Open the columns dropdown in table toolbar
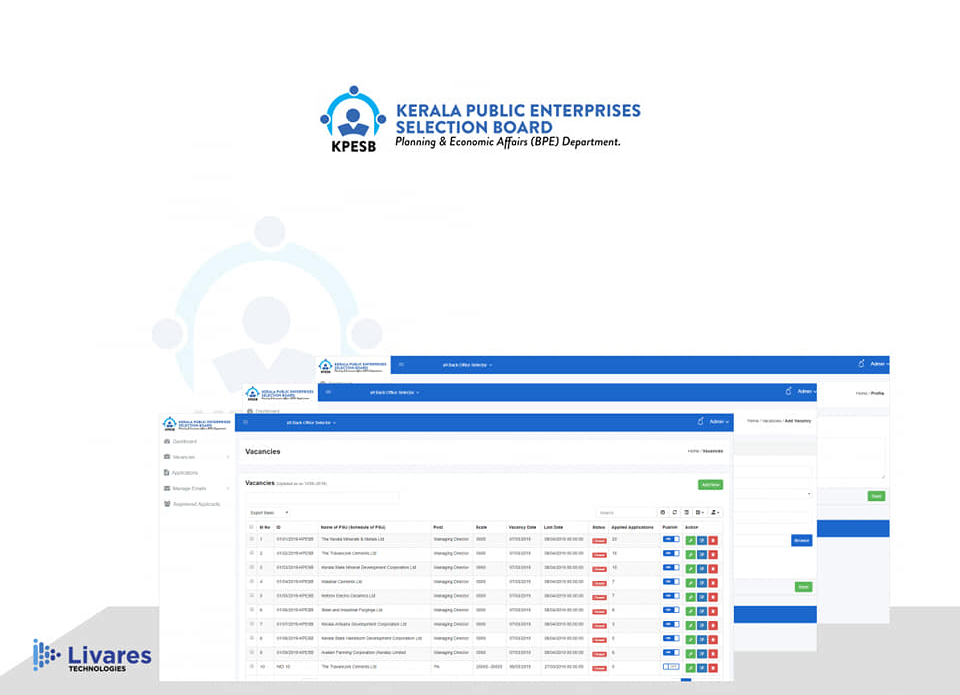Image resolution: width=960 pixels, height=695 pixels. (x=700, y=513)
